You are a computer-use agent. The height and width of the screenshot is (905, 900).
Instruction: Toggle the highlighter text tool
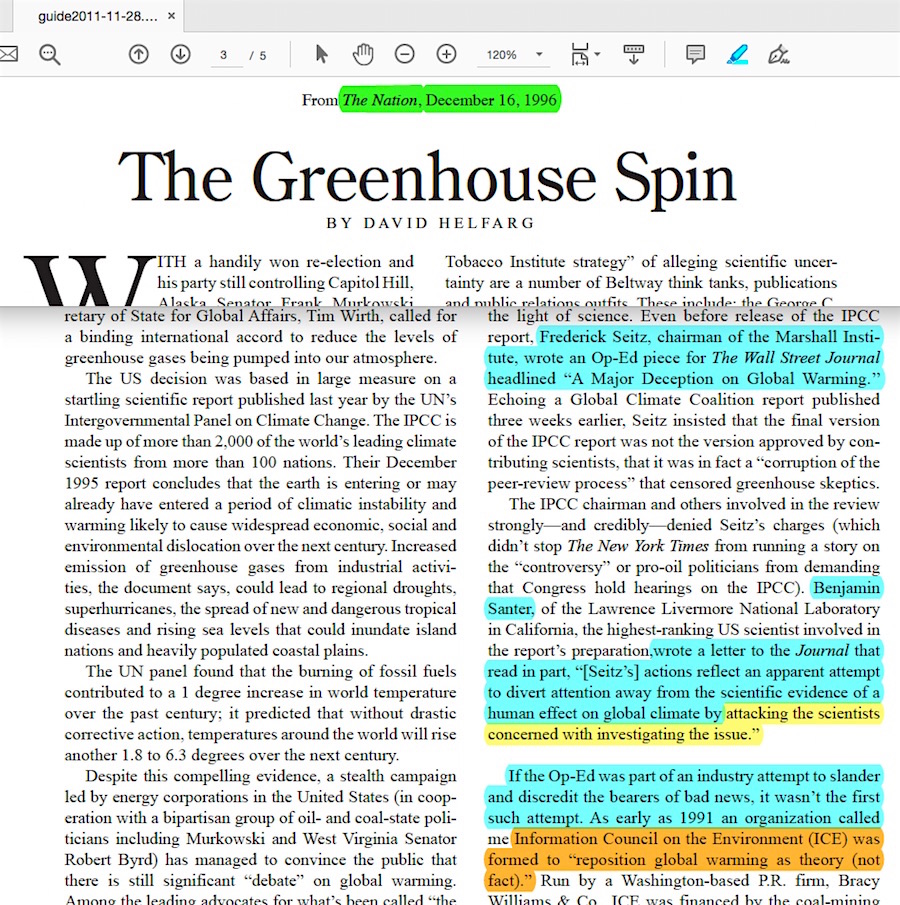point(737,54)
